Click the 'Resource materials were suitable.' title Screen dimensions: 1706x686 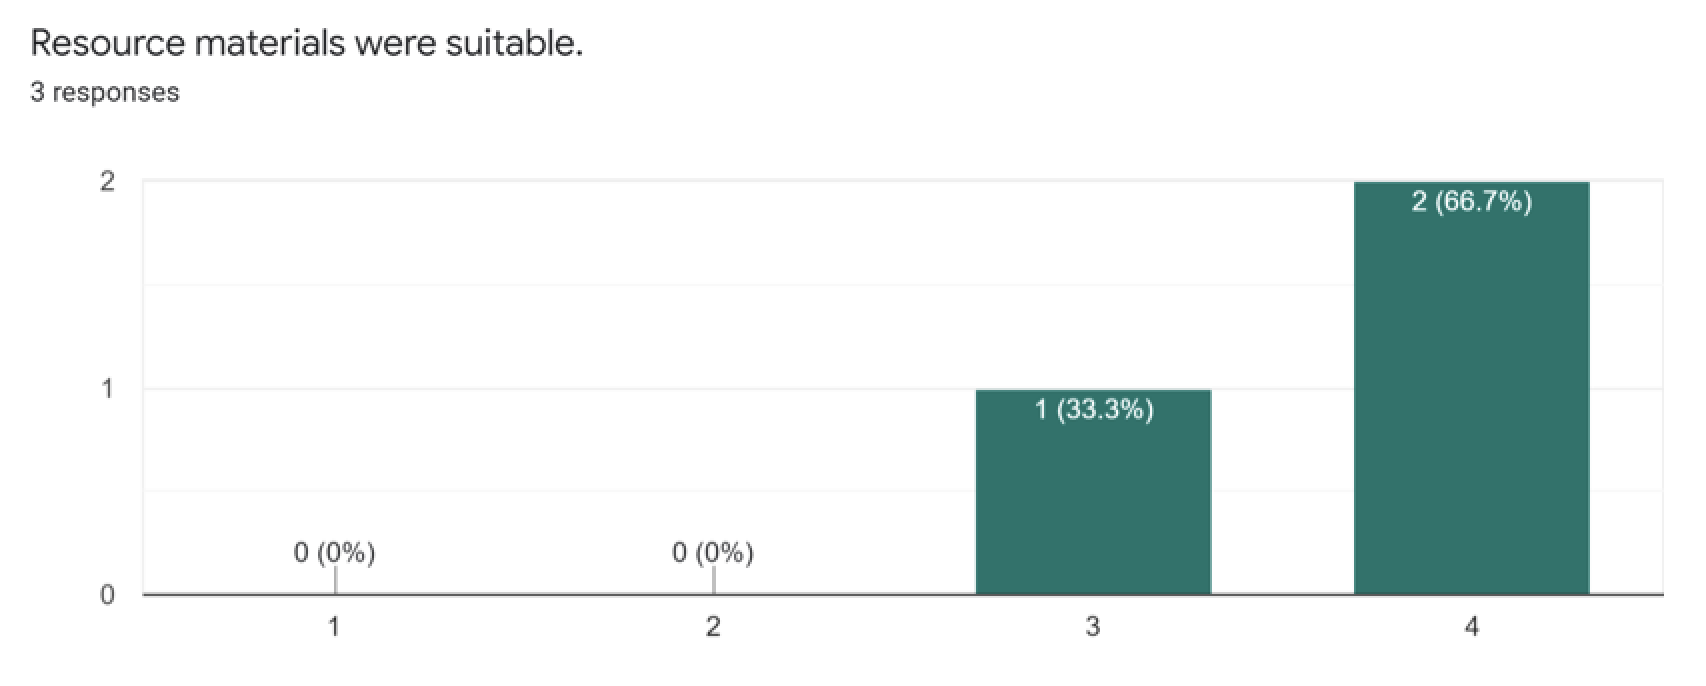307,43
